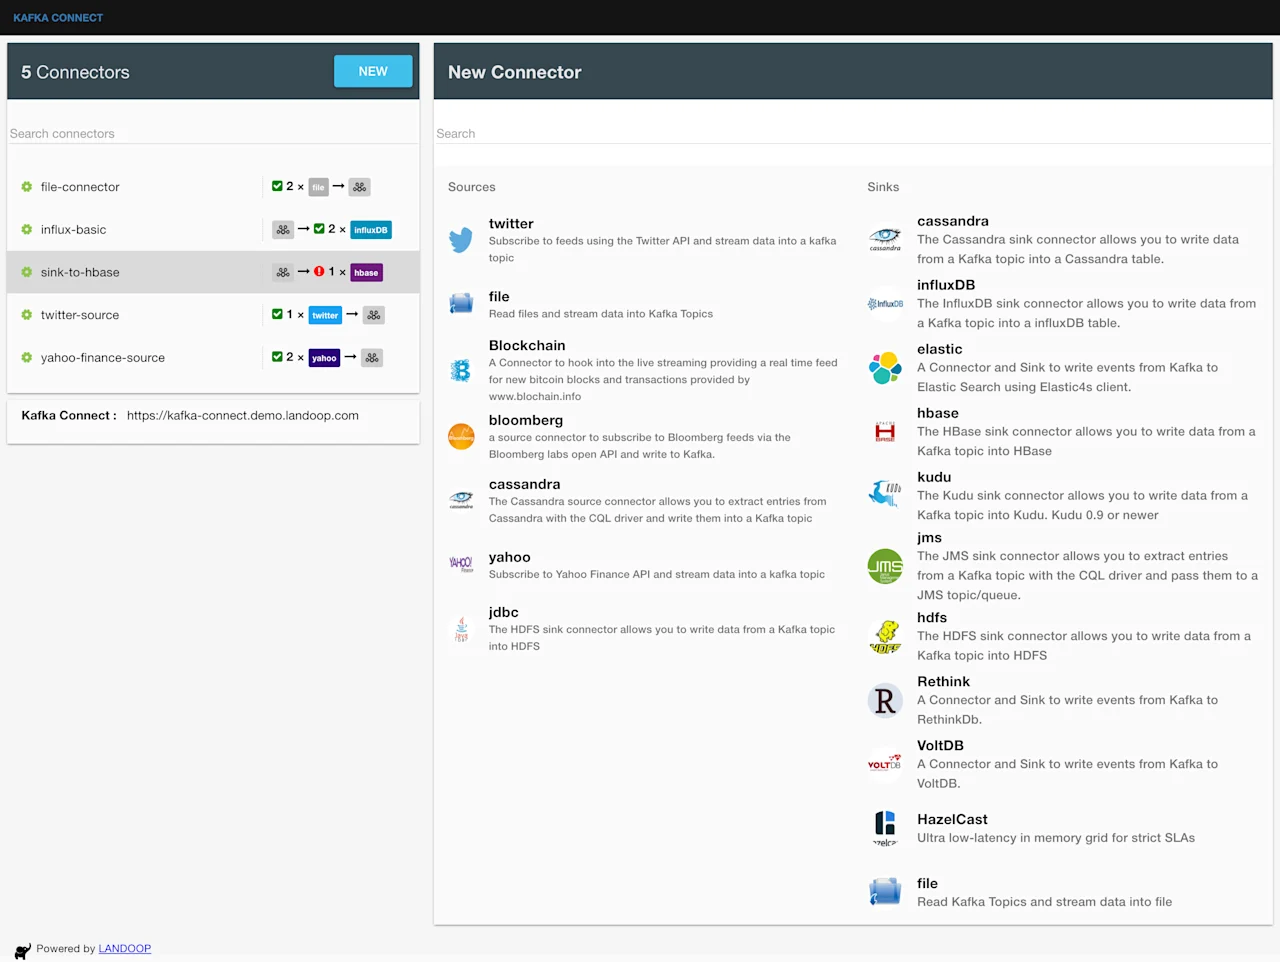Click the Kafka cluster icon in influx-basic row
This screenshot has height=962, width=1280.
(284, 230)
